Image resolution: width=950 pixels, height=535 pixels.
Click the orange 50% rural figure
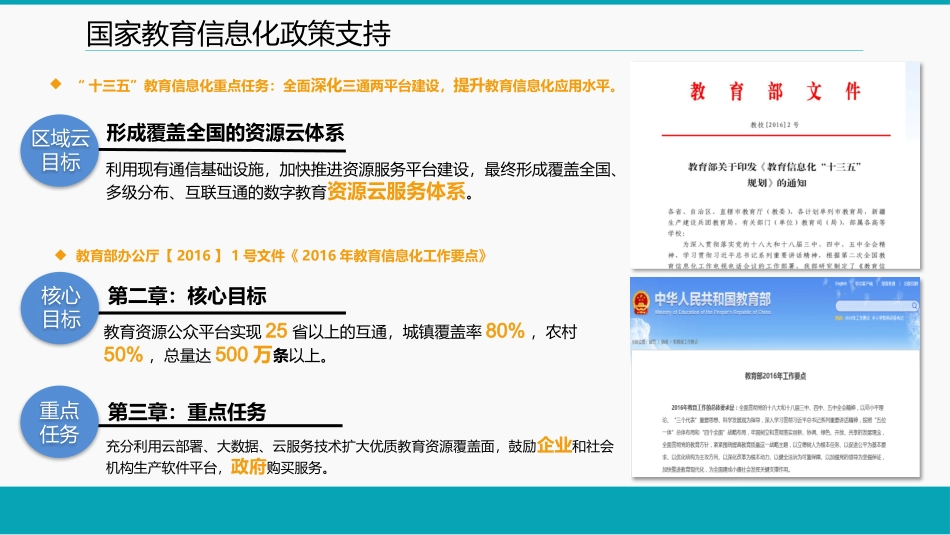tap(123, 354)
